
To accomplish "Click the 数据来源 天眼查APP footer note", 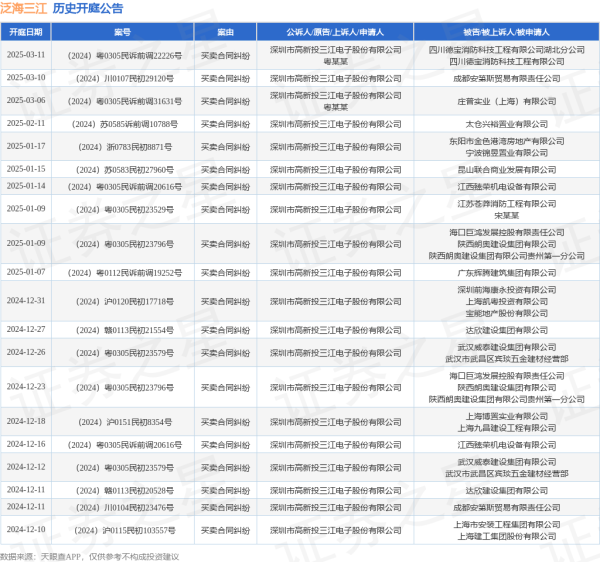I will [90, 557].
